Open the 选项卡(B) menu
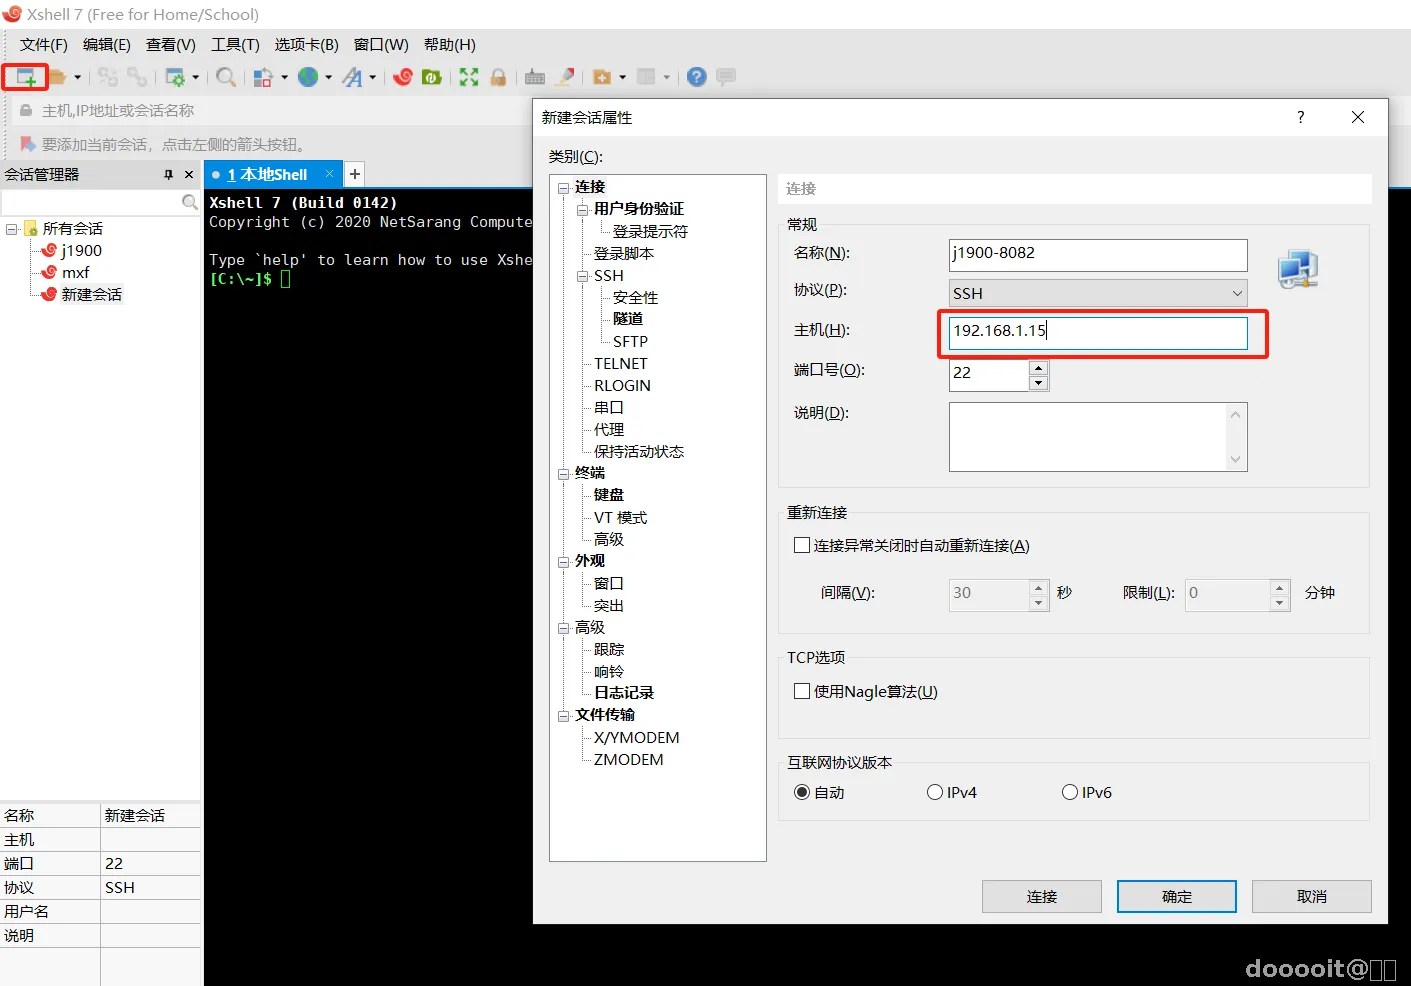The height and width of the screenshot is (986, 1411). coord(307,45)
